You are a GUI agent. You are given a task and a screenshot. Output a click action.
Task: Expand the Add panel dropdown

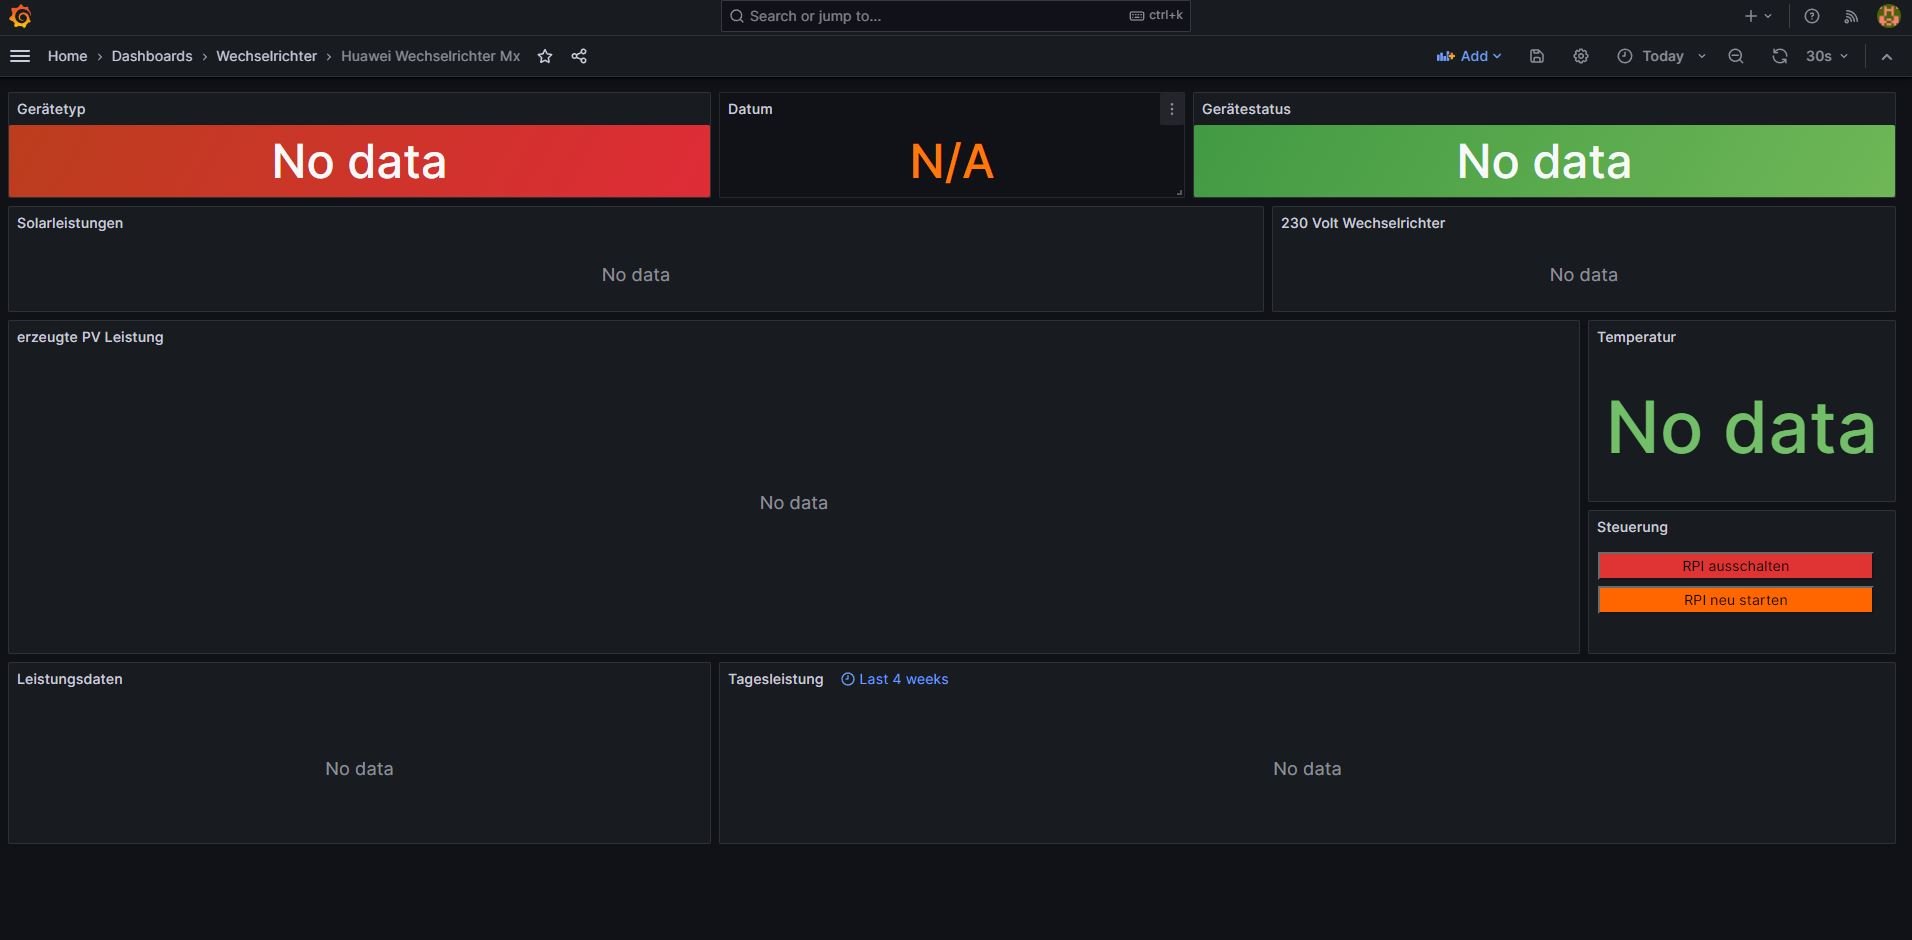[1469, 56]
